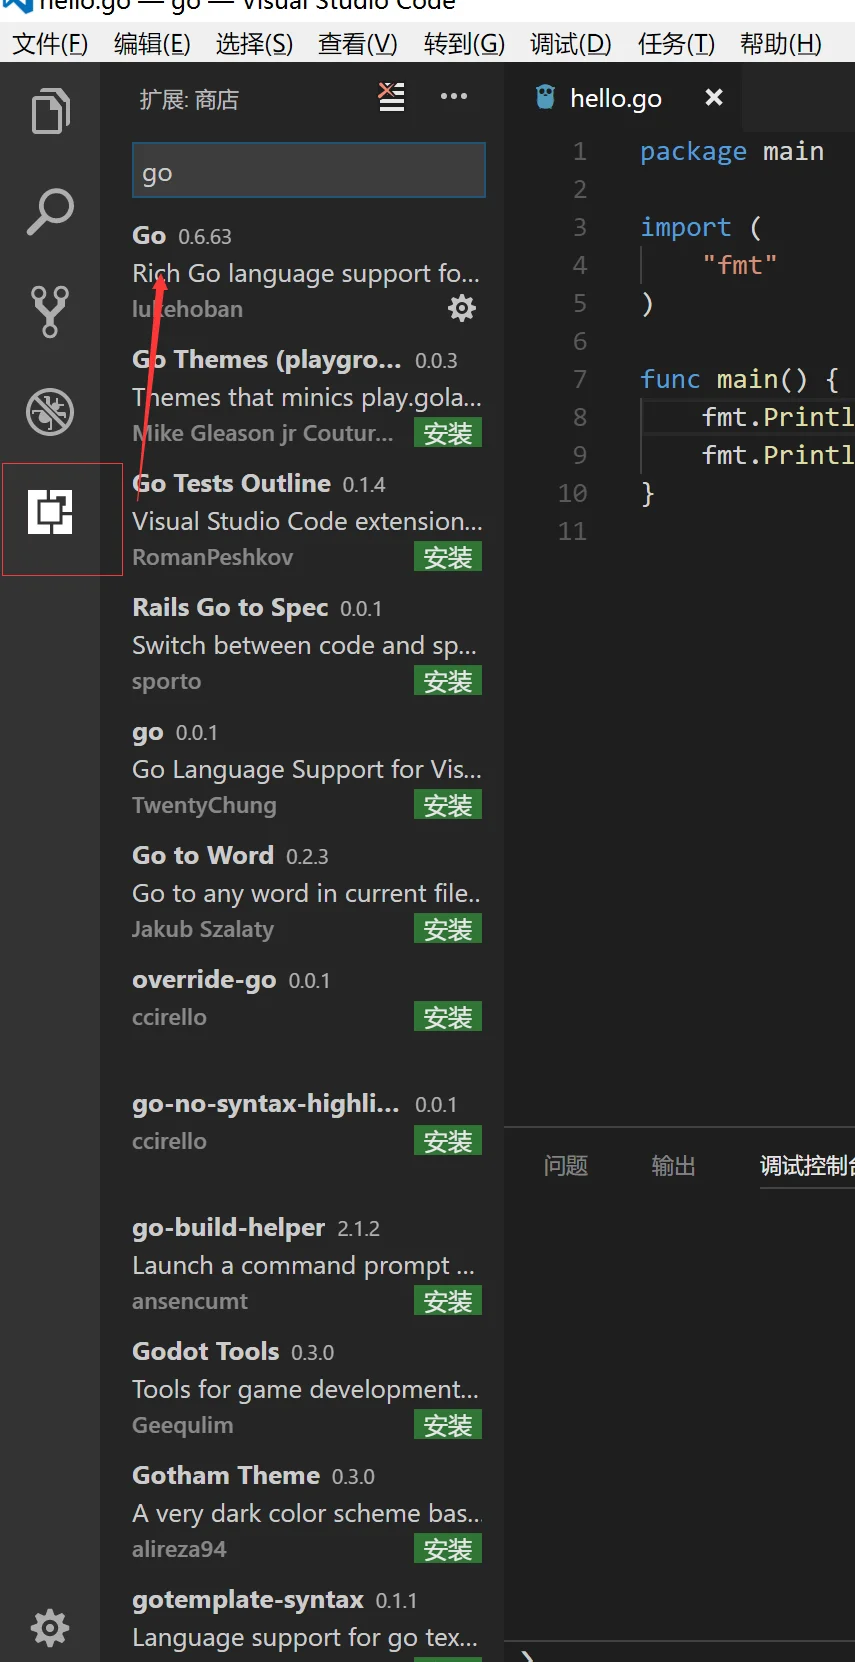
Task: Install the Go Themes (playground) extension
Action: (x=448, y=433)
